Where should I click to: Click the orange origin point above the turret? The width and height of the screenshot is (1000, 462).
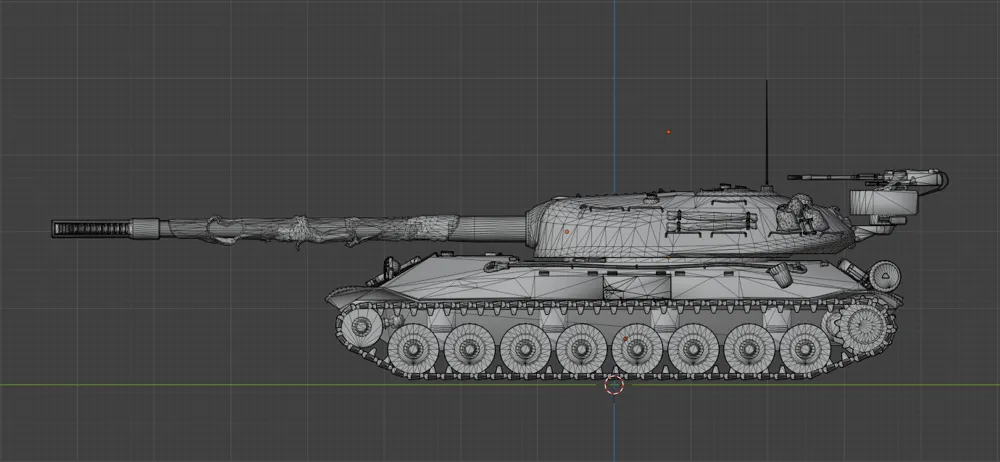point(669,131)
